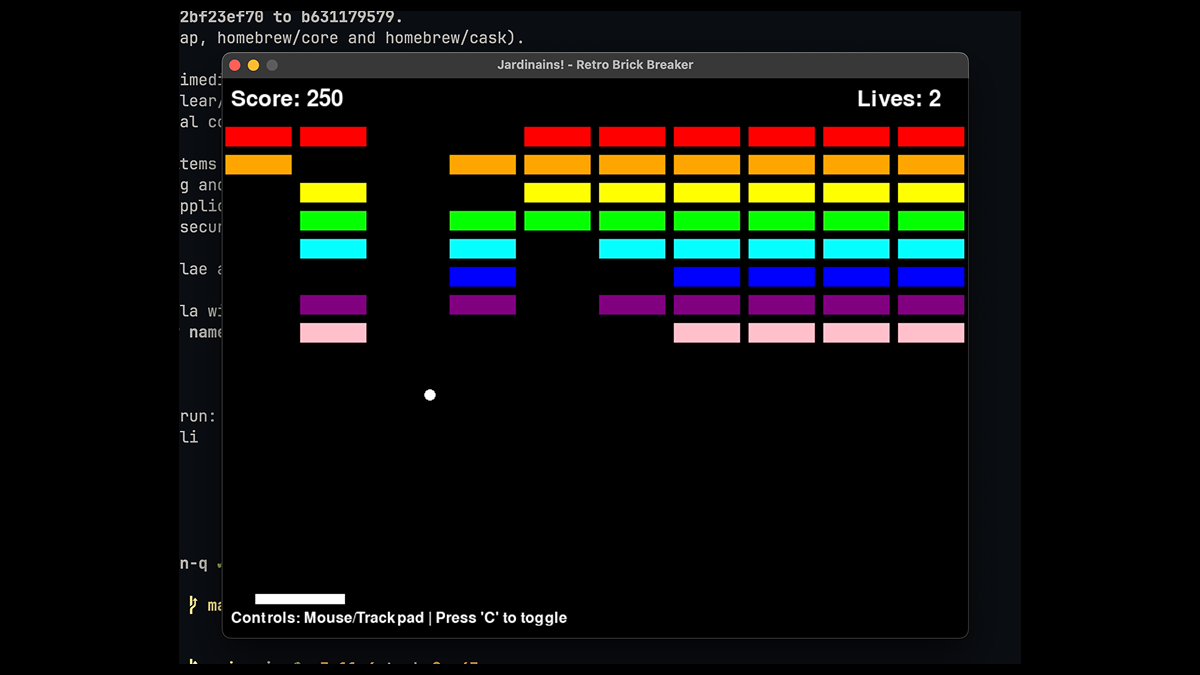The image size is (1200, 675).
Task: Click the rightmost blue brick
Action: [x=930, y=277]
